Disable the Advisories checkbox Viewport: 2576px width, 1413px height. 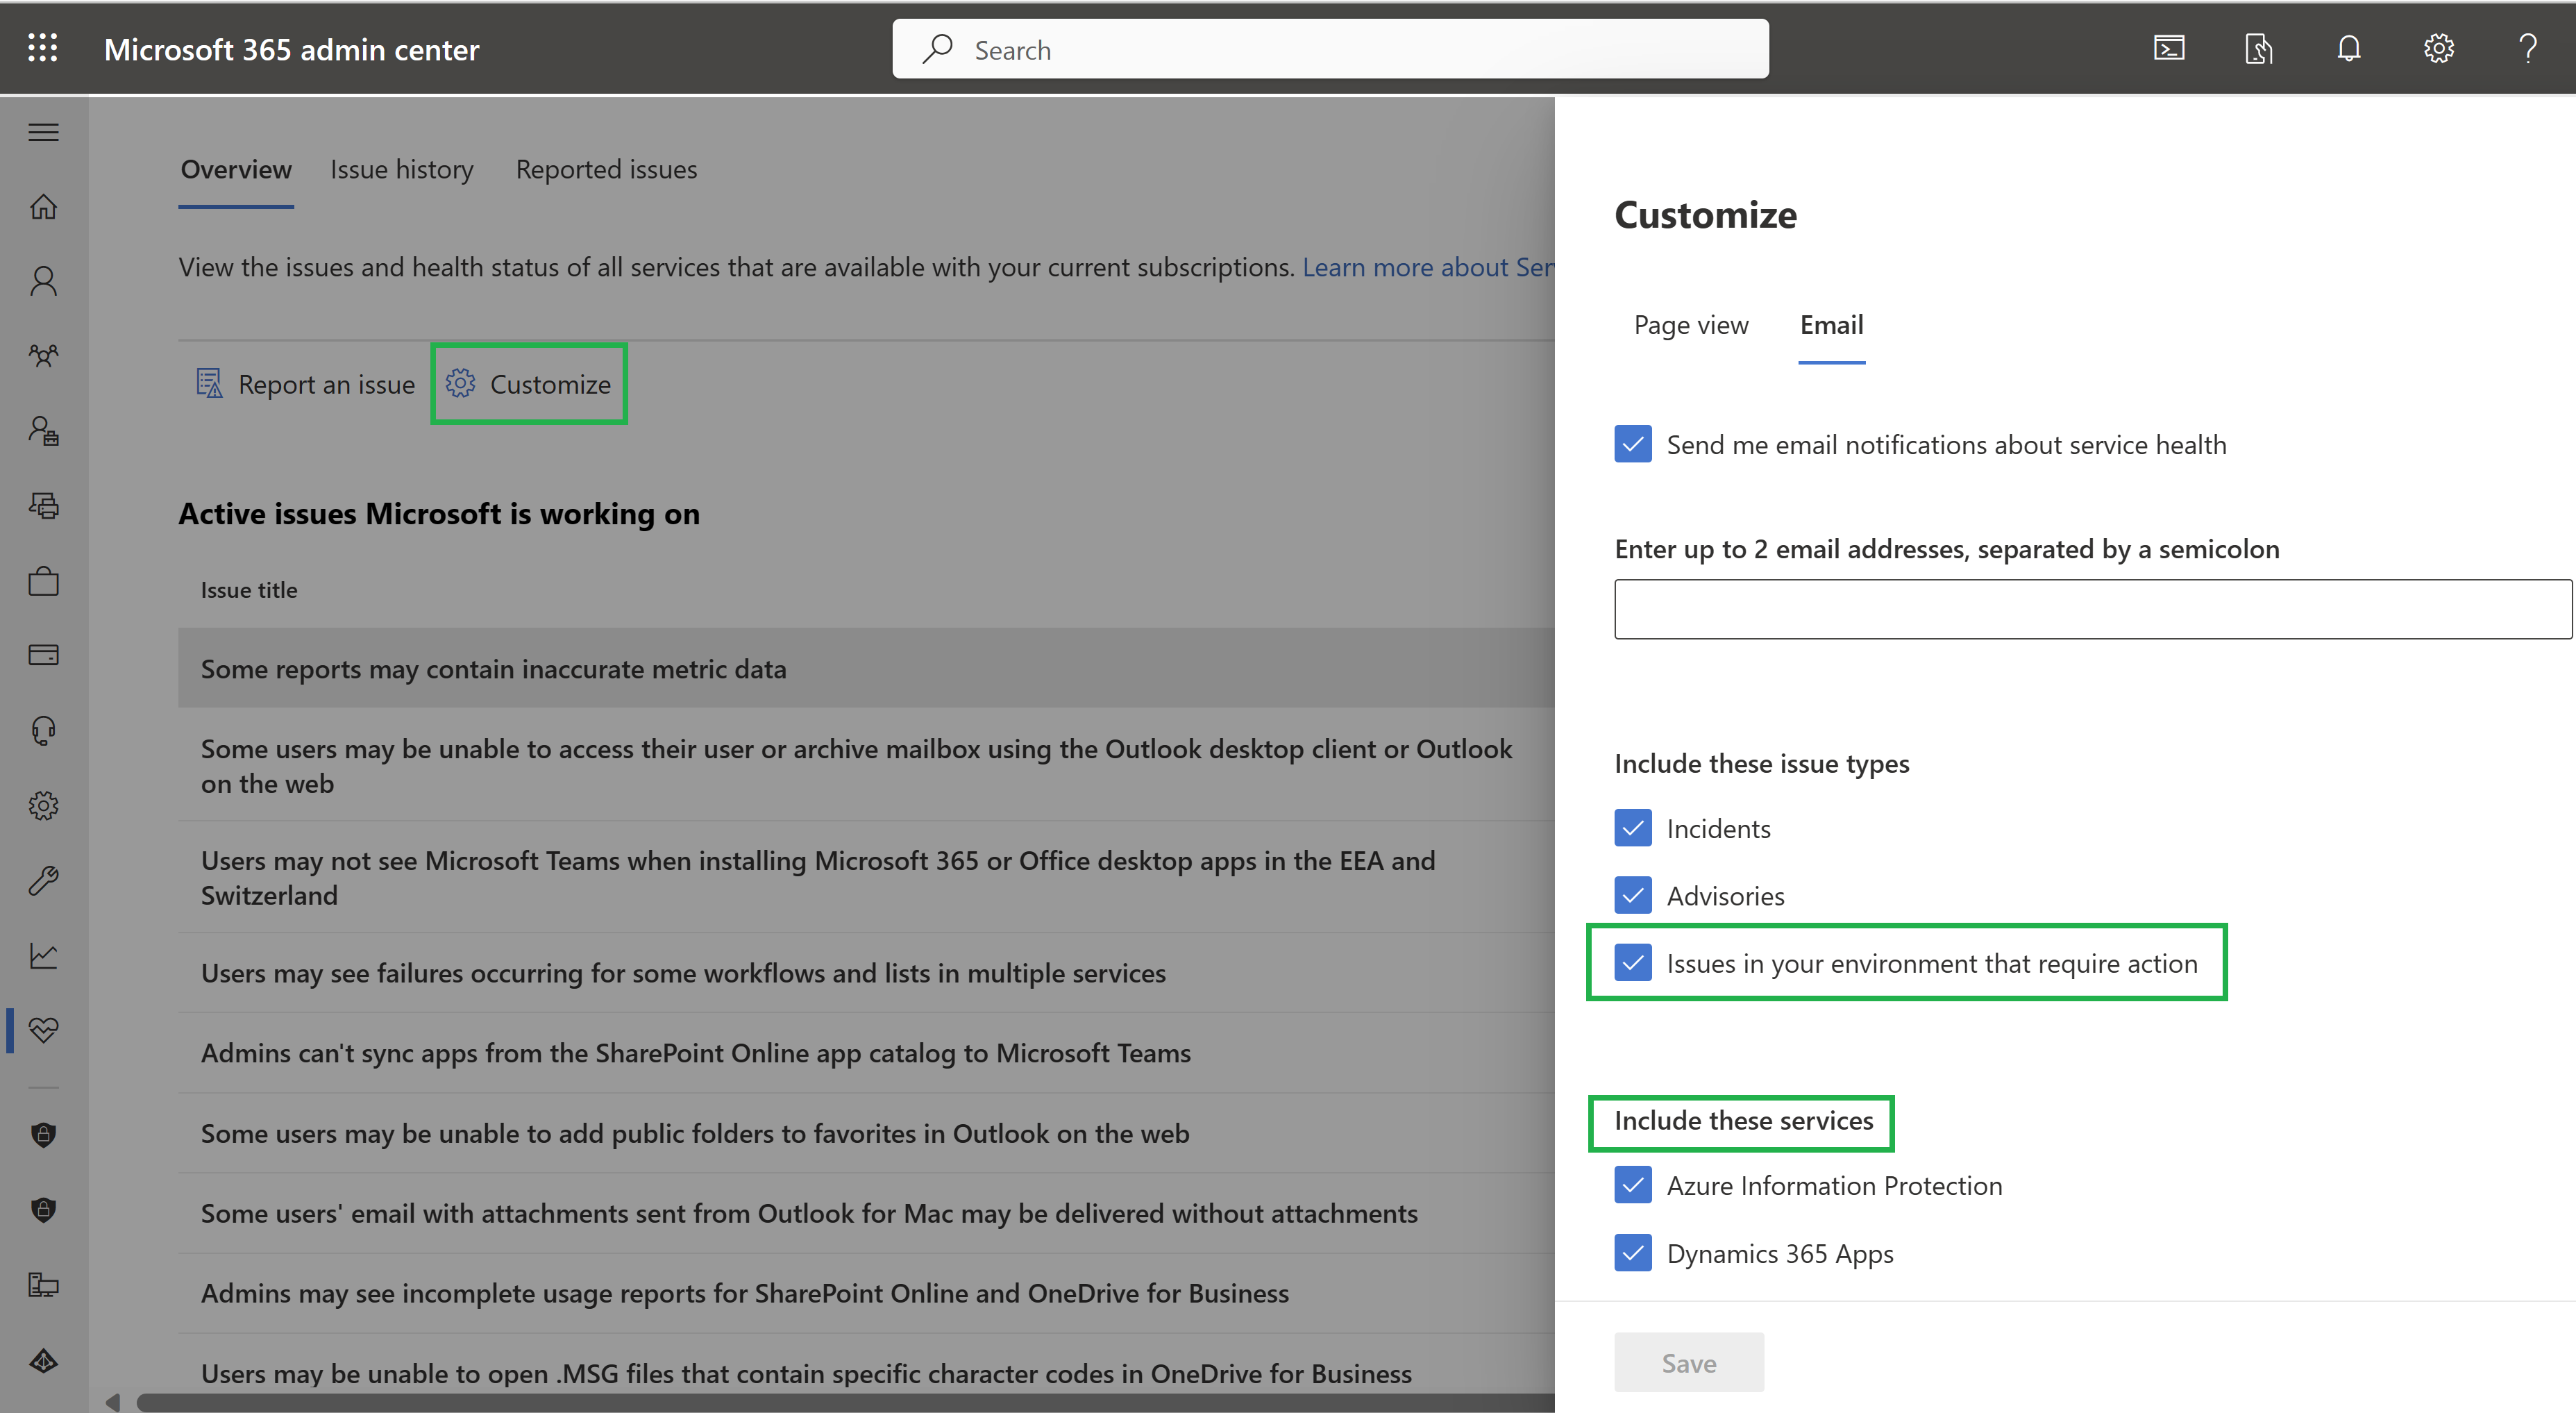[1631, 894]
